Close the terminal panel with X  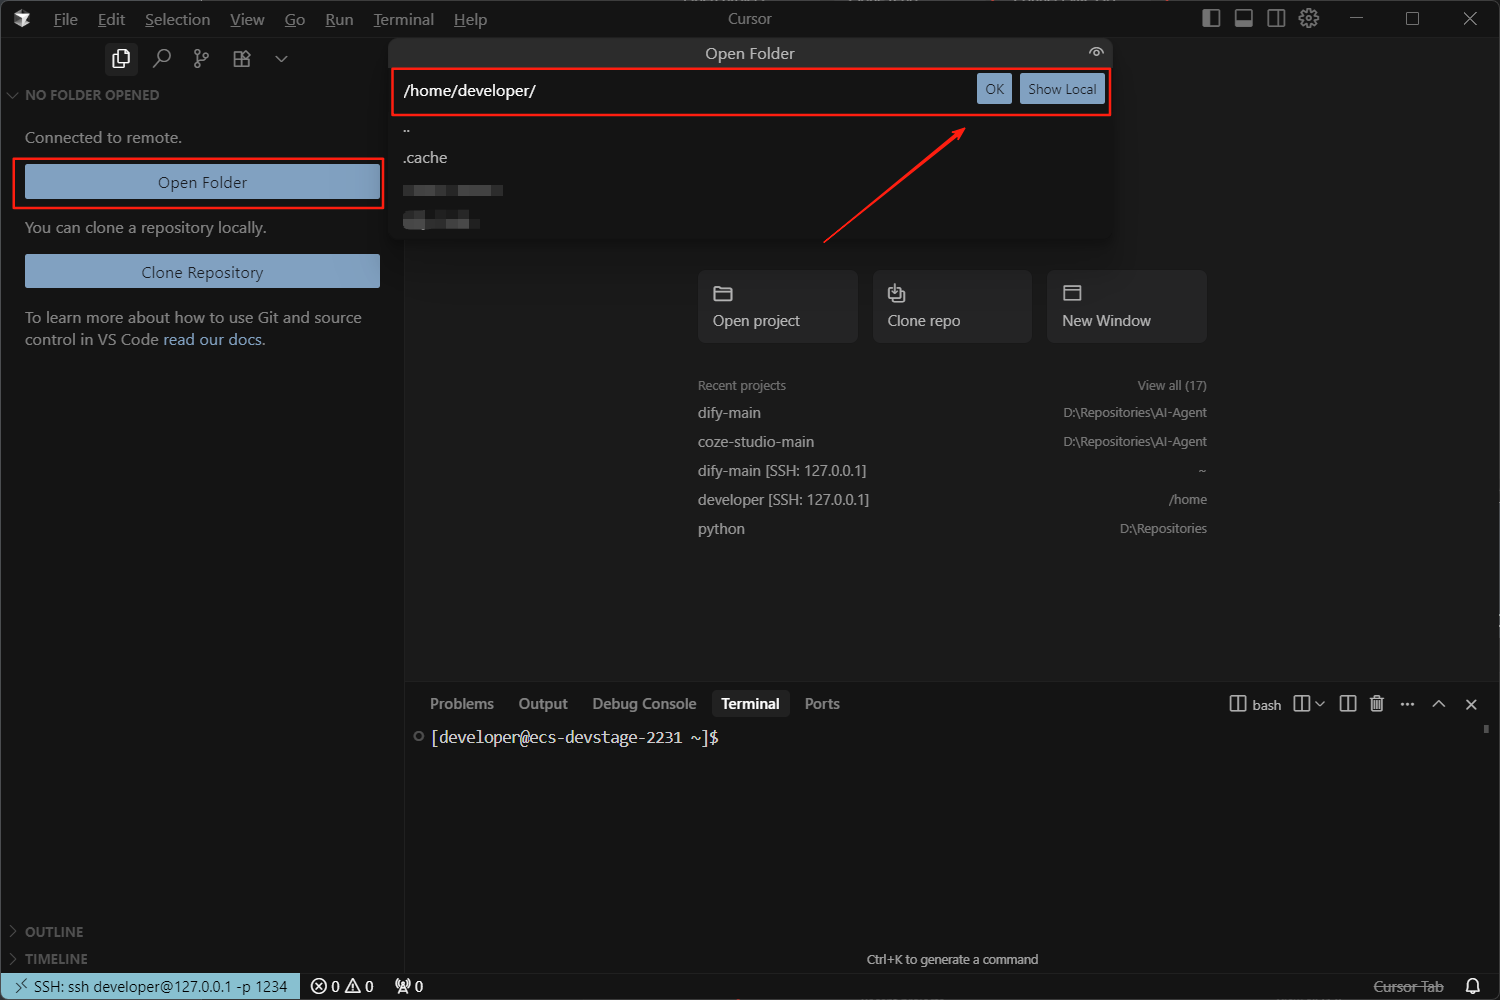(1471, 704)
